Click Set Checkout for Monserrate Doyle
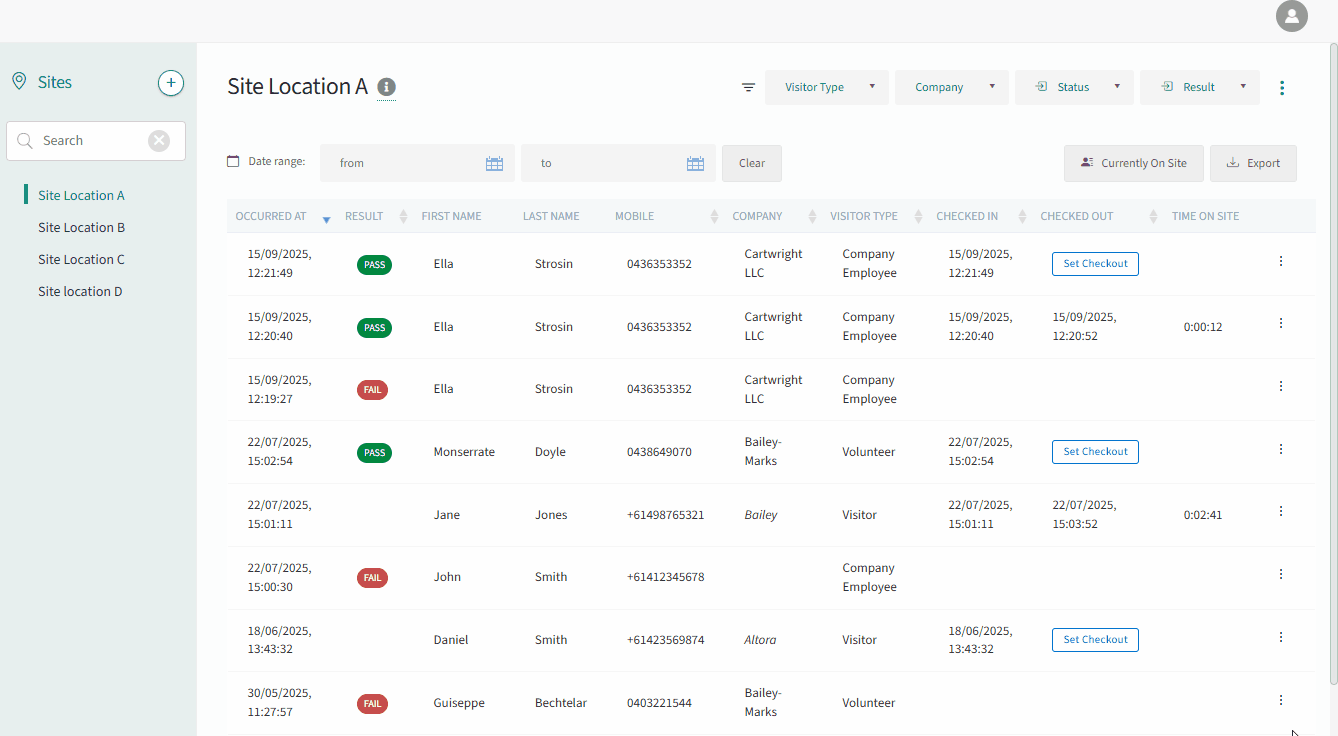Viewport: 1338px width, 736px height. click(1095, 451)
